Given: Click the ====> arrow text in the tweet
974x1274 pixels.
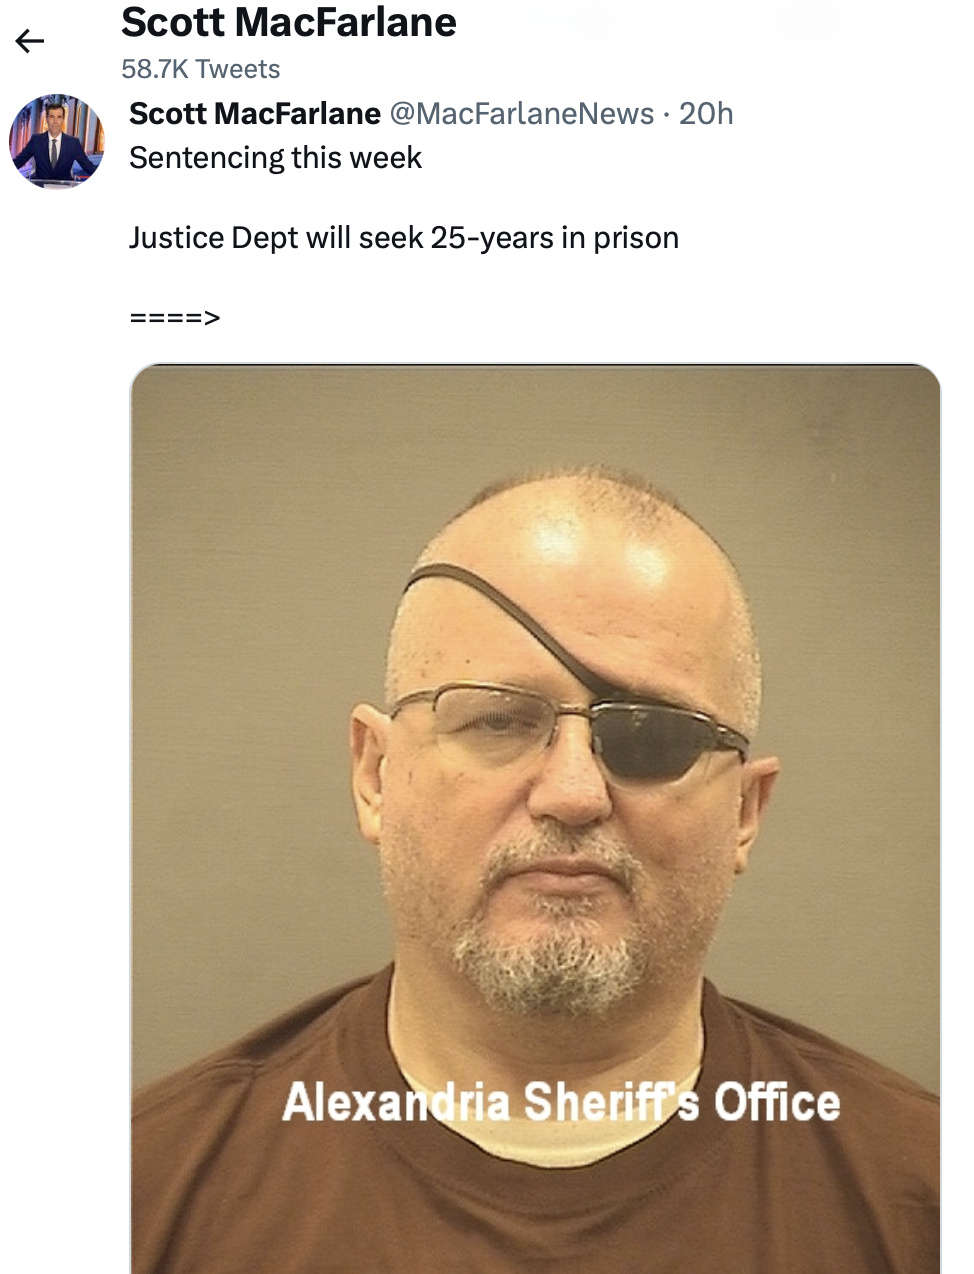Looking at the screenshot, I should 175,318.
